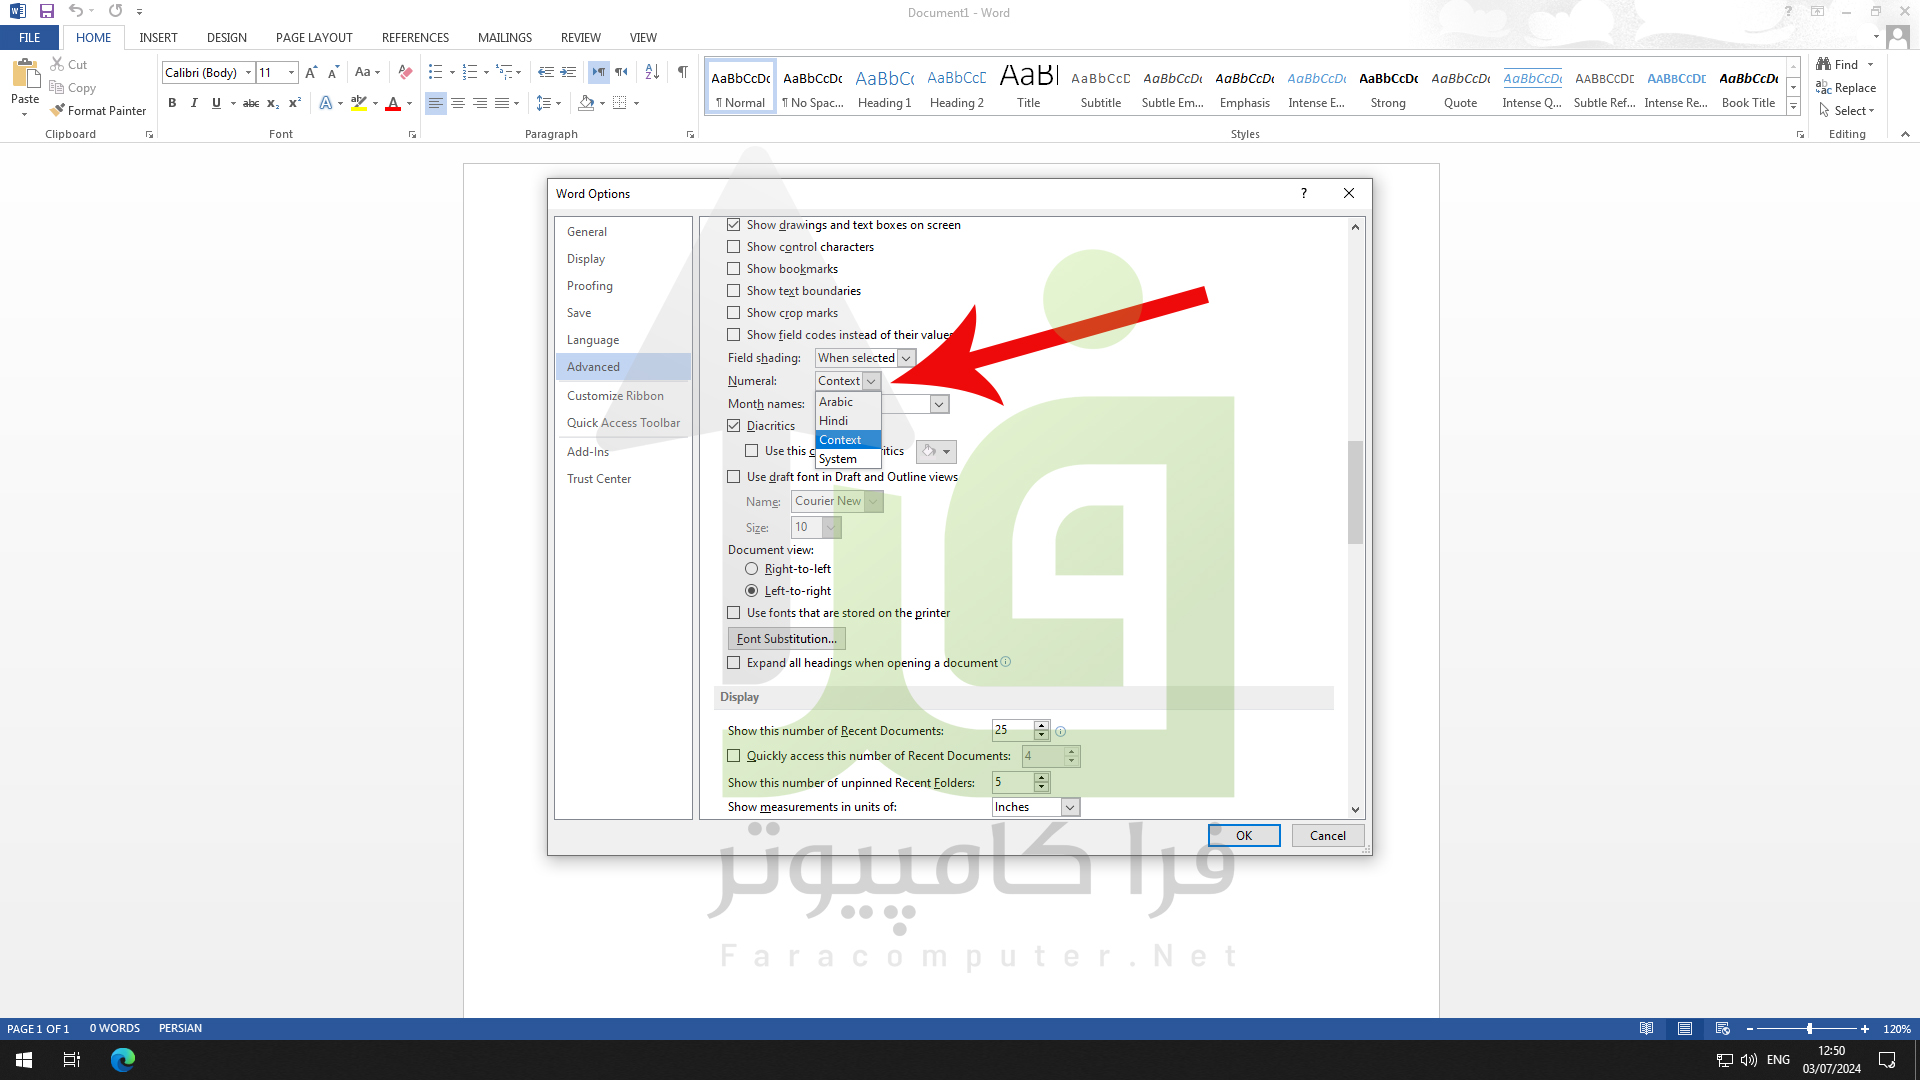Open the measurement units Inches dropdown
This screenshot has height=1080, width=1920.
[1070, 807]
